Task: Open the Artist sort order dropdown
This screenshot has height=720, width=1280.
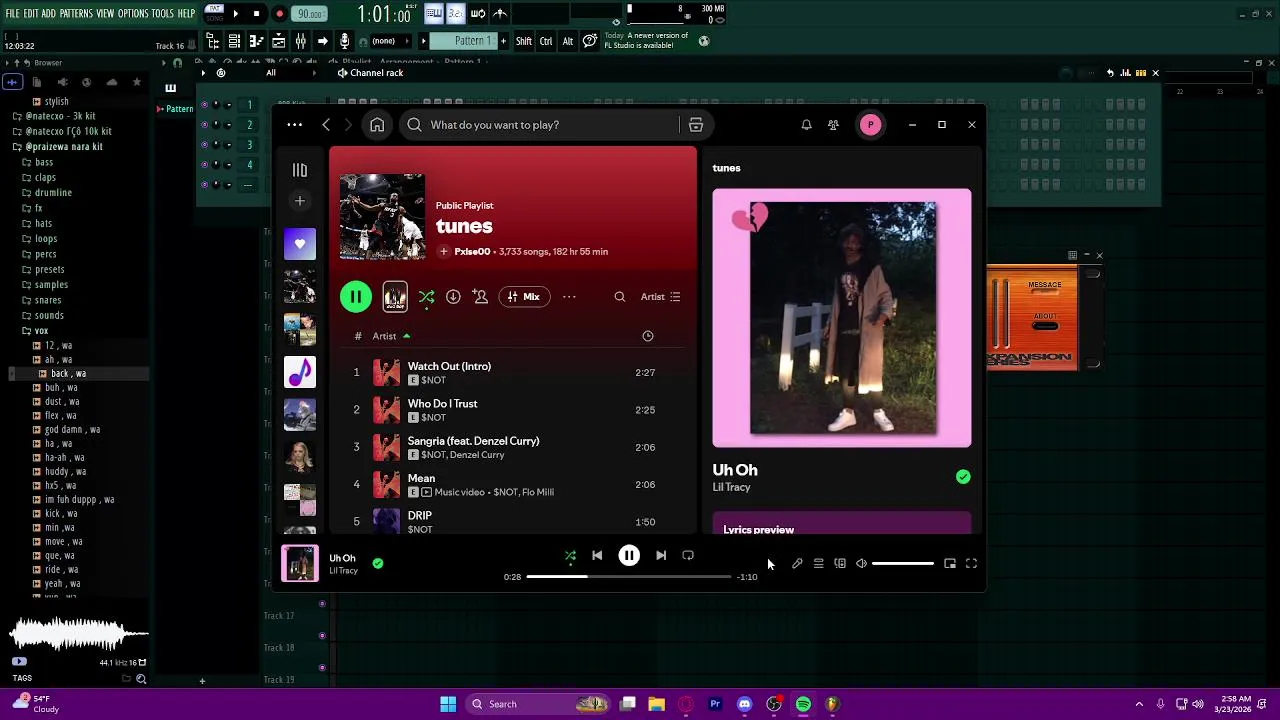Action: [x=661, y=297]
